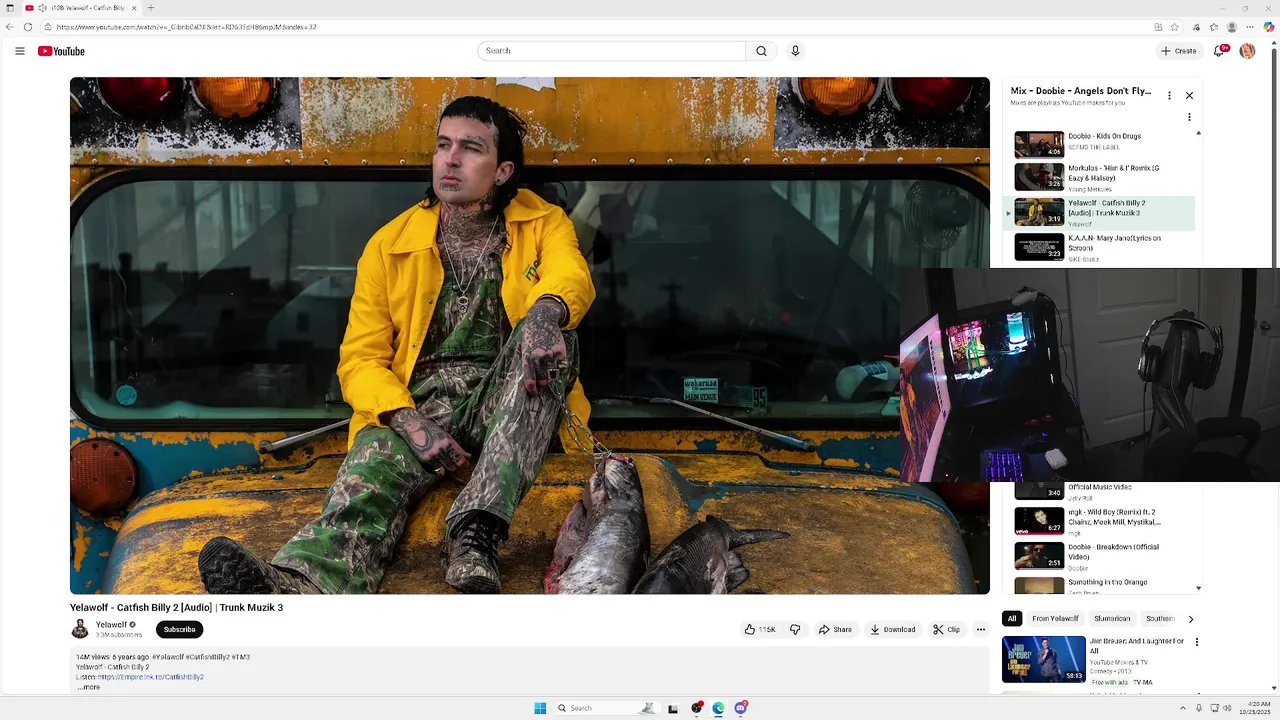Viewport: 1280px width, 720px height.
Task: Show hidden system tray icons
Action: 1182,708
